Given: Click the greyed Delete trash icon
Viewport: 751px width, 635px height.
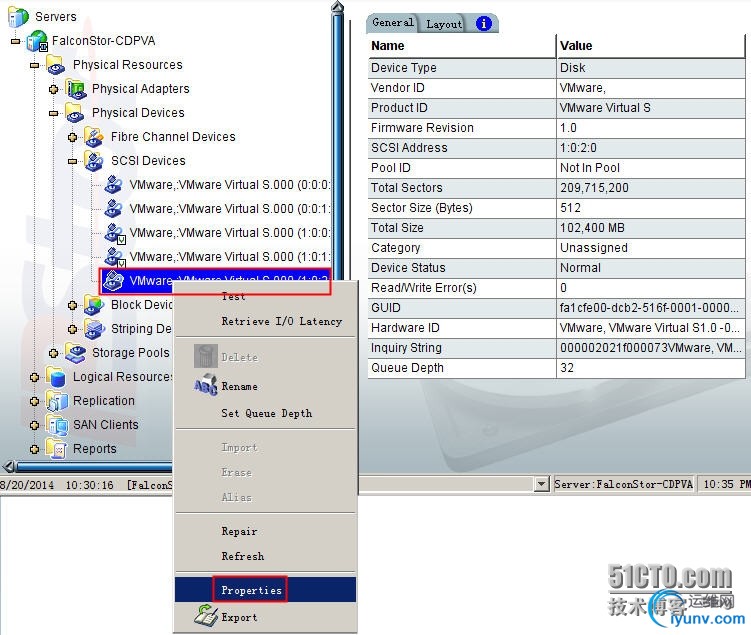Looking at the screenshot, I should [x=205, y=356].
